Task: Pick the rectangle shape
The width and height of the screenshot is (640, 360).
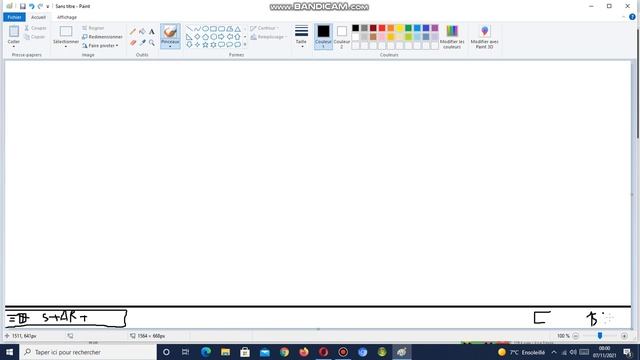Action: (x=213, y=29)
